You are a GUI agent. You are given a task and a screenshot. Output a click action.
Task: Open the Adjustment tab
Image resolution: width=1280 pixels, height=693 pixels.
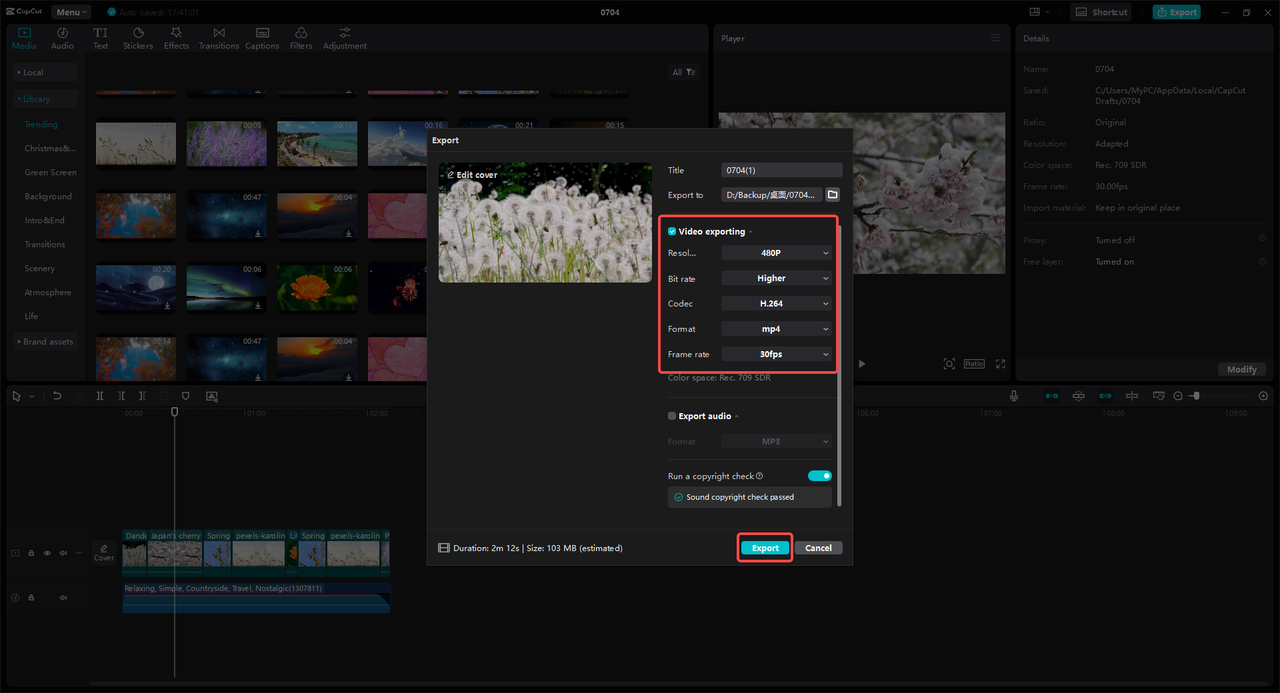pos(345,38)
